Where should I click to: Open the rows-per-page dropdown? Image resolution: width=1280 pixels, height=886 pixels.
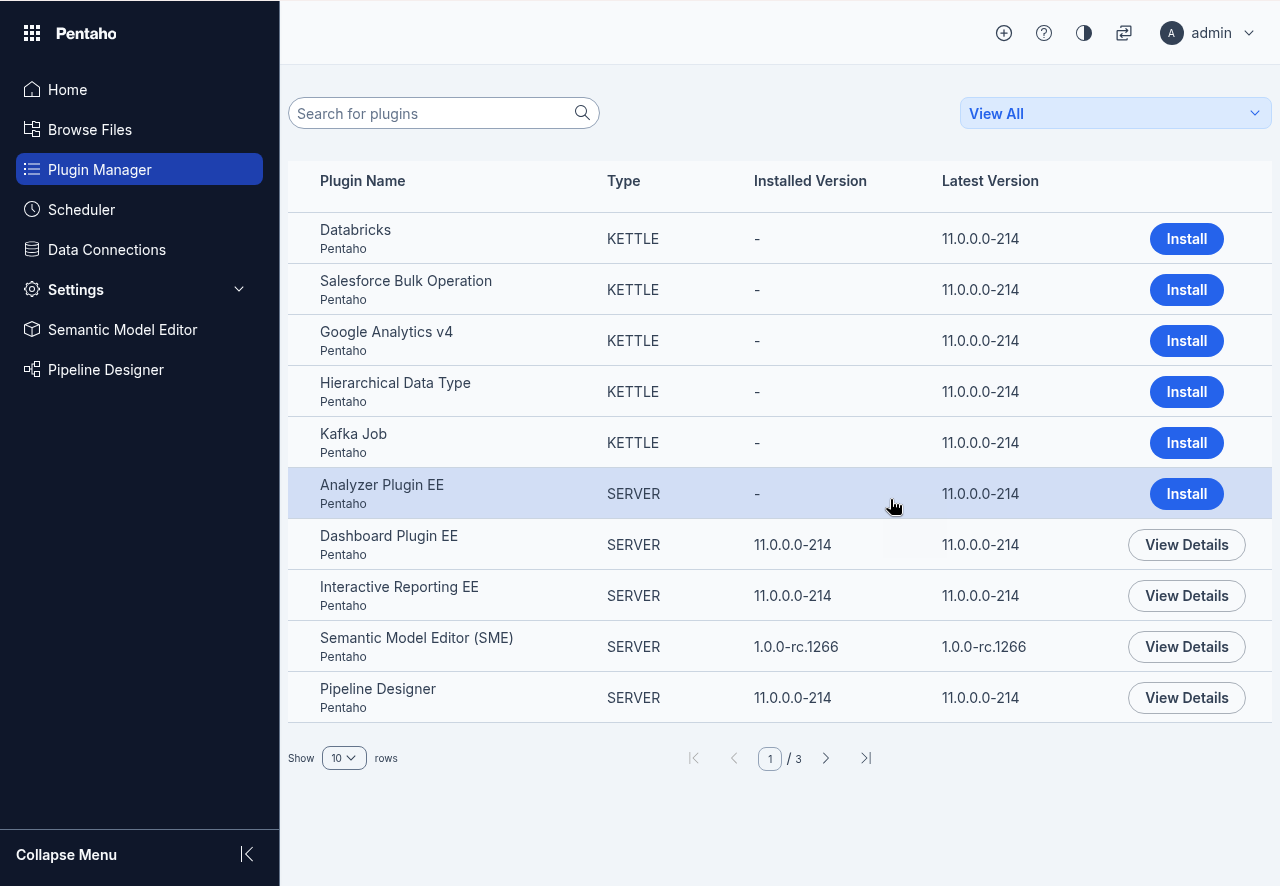coord(344,758)
